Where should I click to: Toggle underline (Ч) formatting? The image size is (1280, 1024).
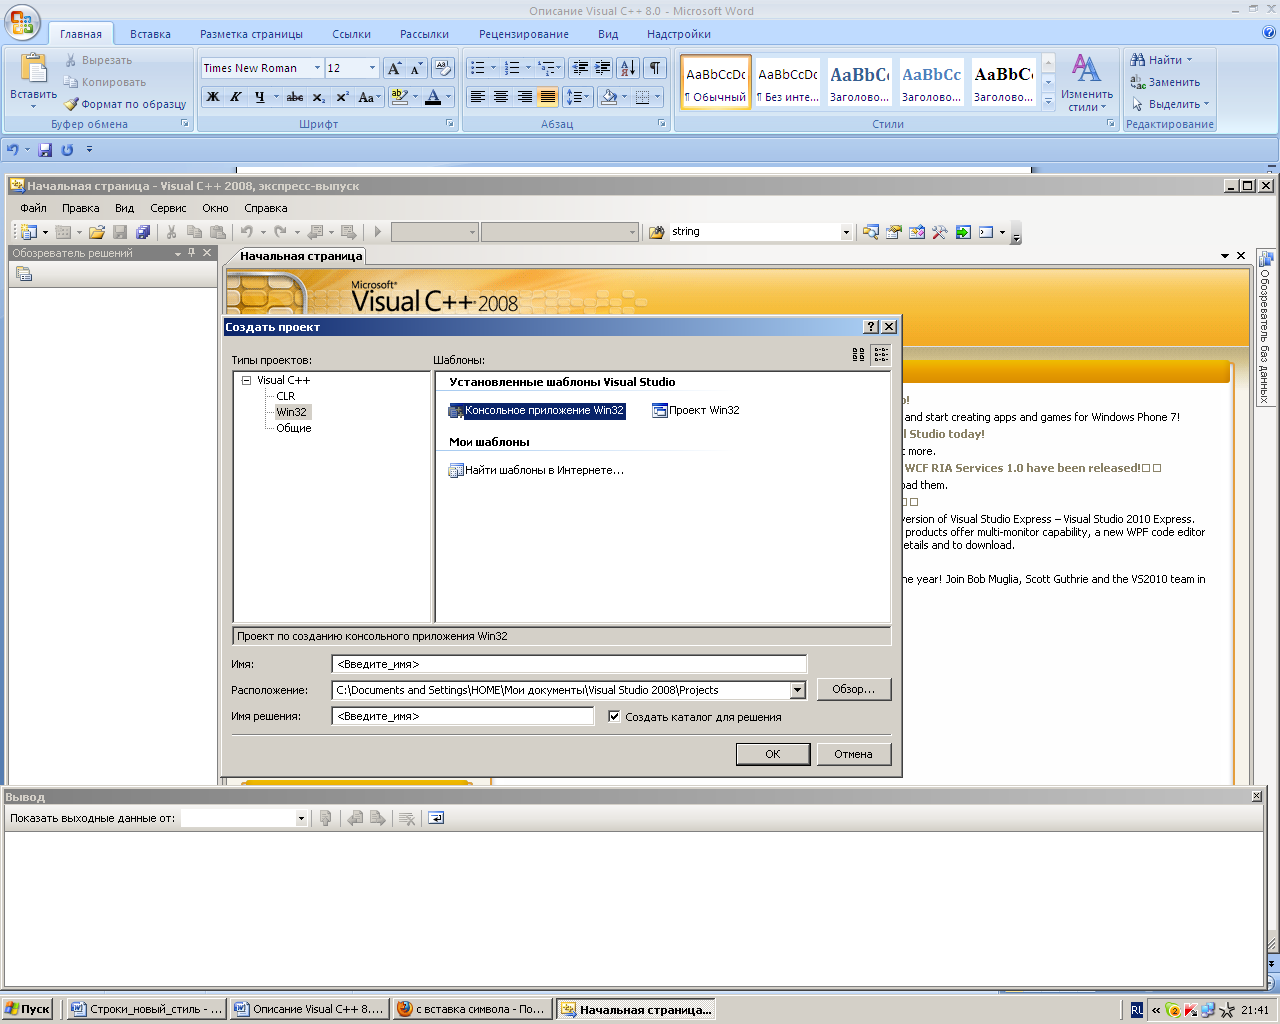(259, 97)
